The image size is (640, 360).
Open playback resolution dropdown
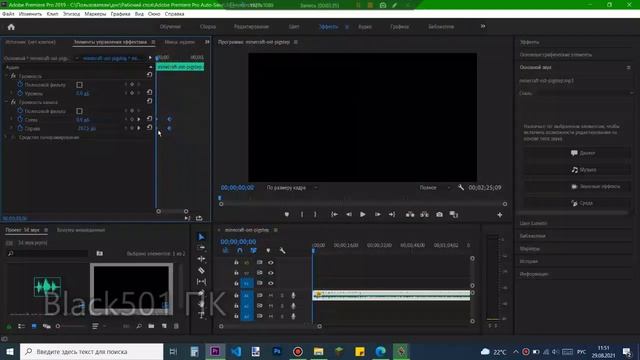pos(435,187)
